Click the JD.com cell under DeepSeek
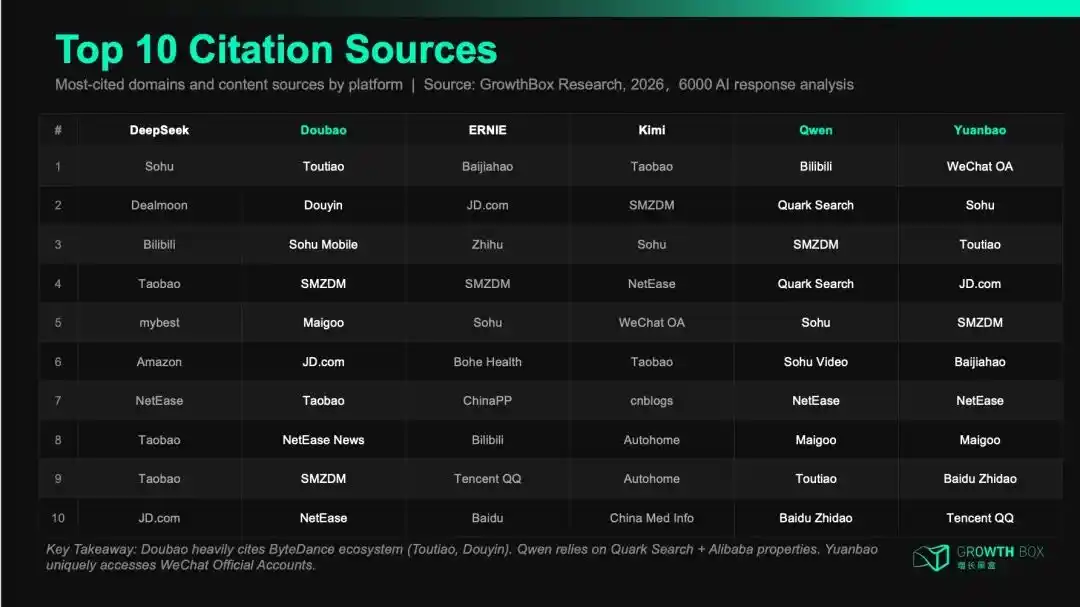Image resolution: width=1080 pixels, height=607 pixels. click(159, 518)
